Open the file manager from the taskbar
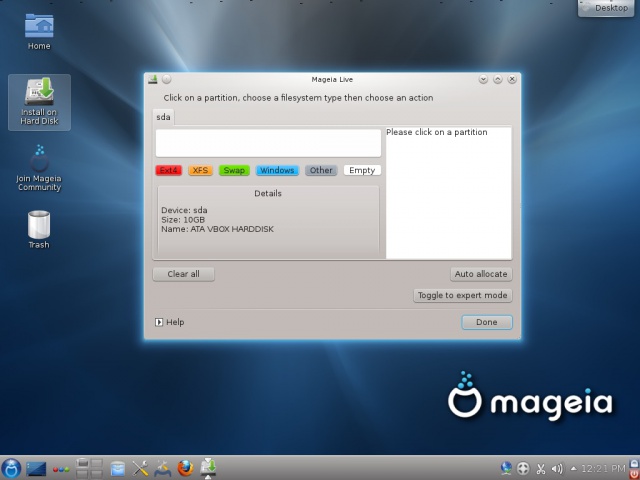 pyautogui.click(x=117, y=469)
